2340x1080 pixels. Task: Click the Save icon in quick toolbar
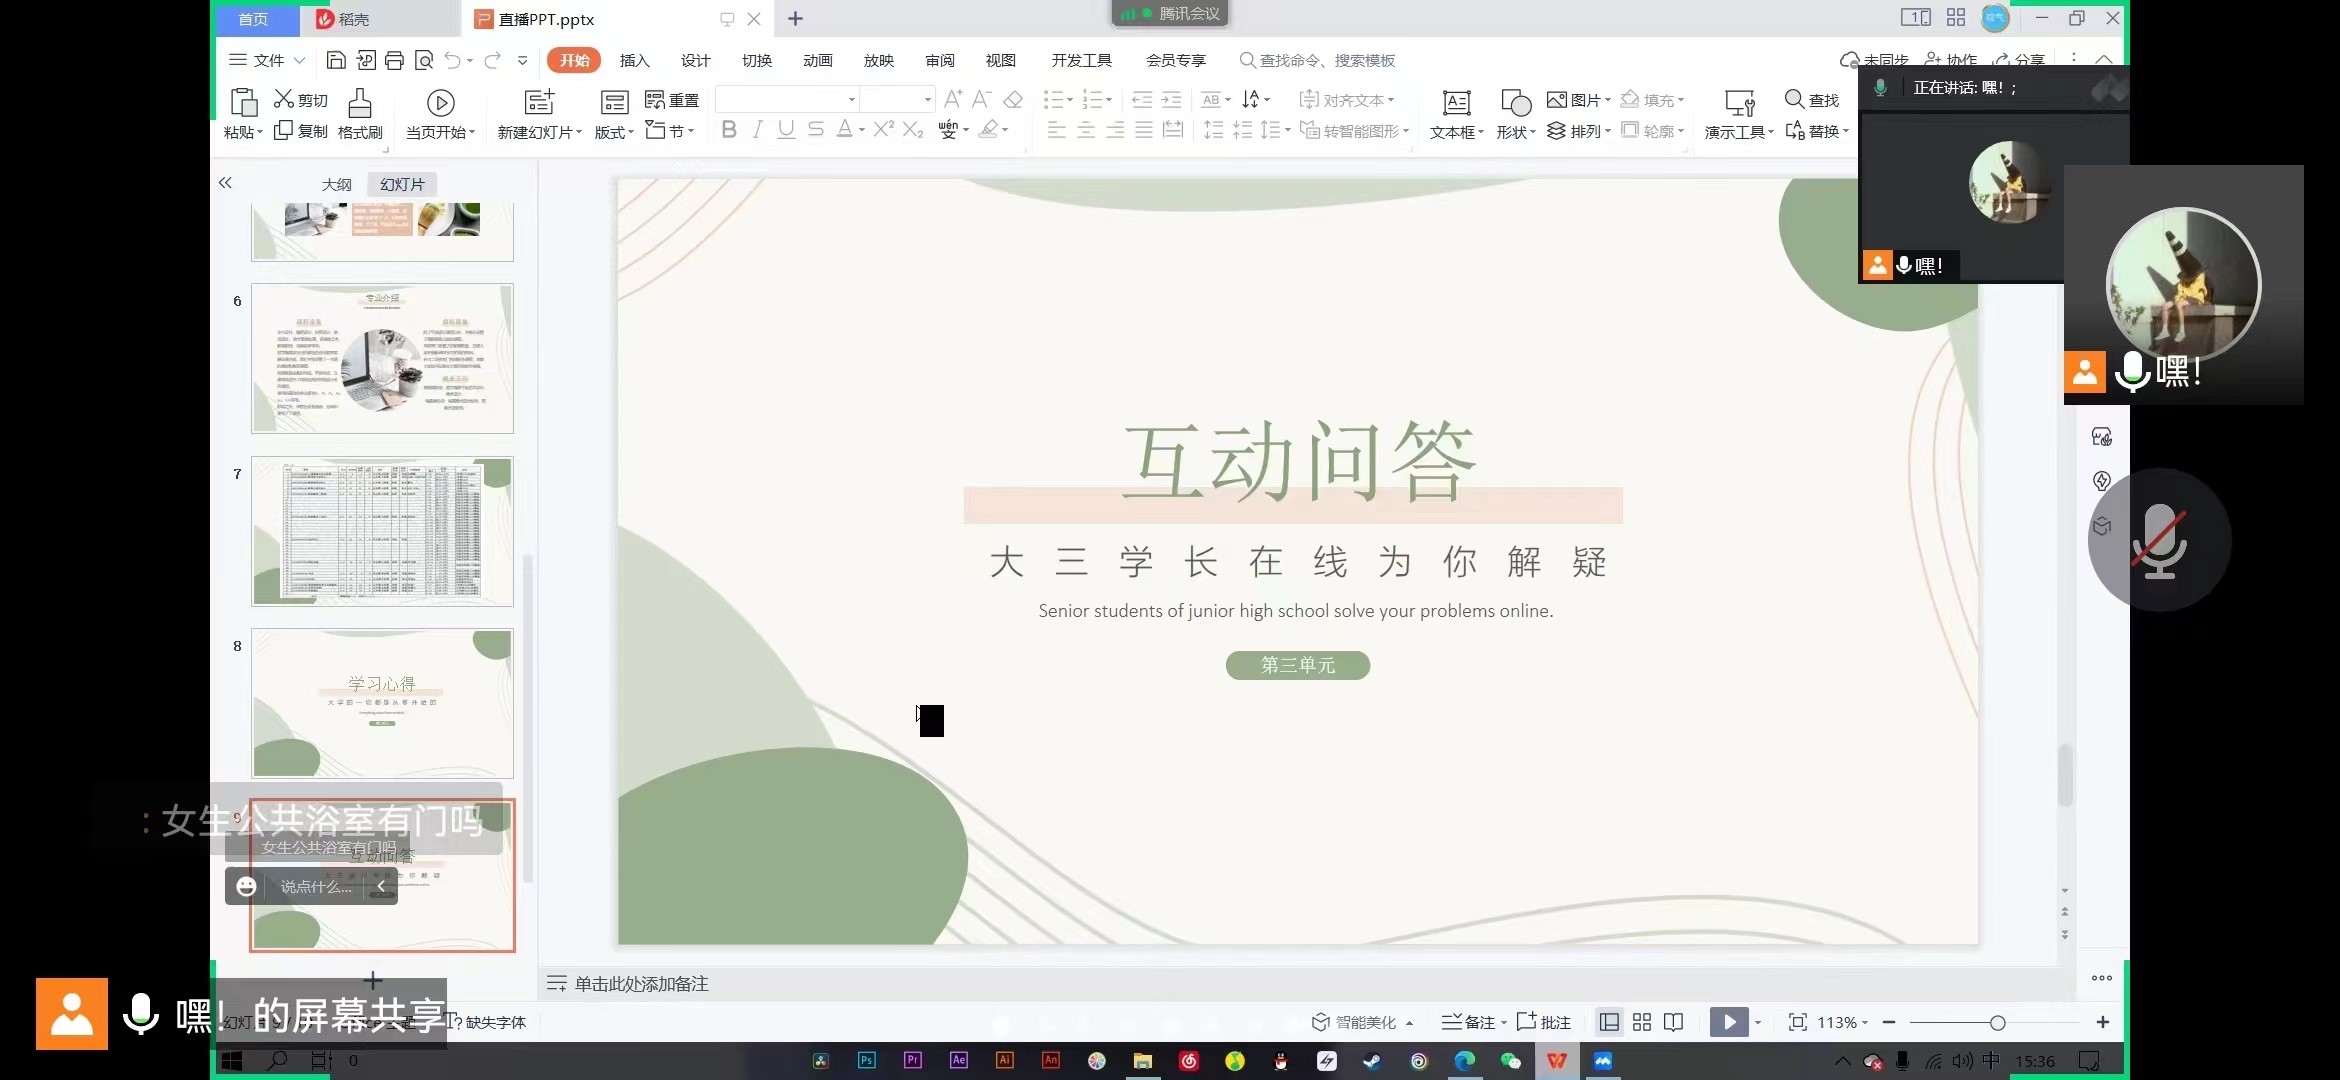pos(336,60)
